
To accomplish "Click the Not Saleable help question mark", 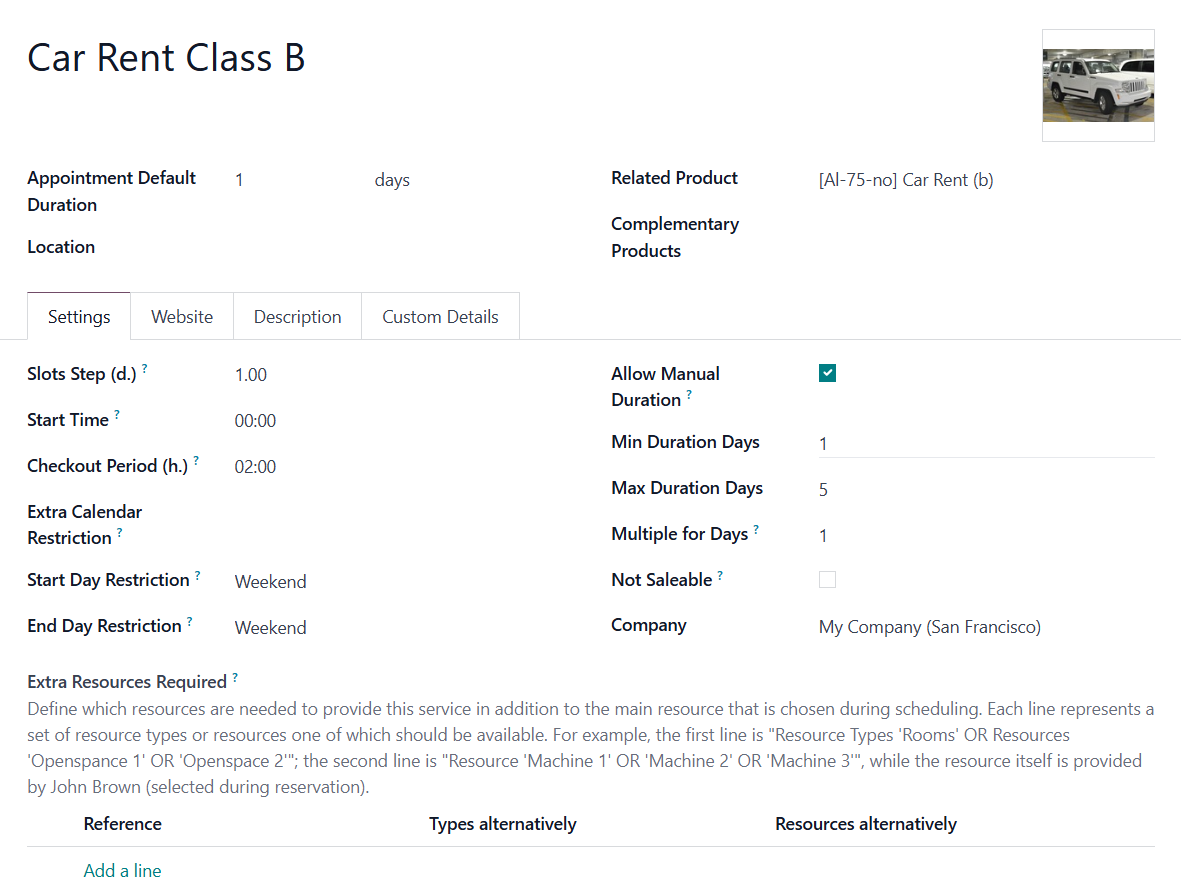I will pyautogui.click(x=720, y=575).
